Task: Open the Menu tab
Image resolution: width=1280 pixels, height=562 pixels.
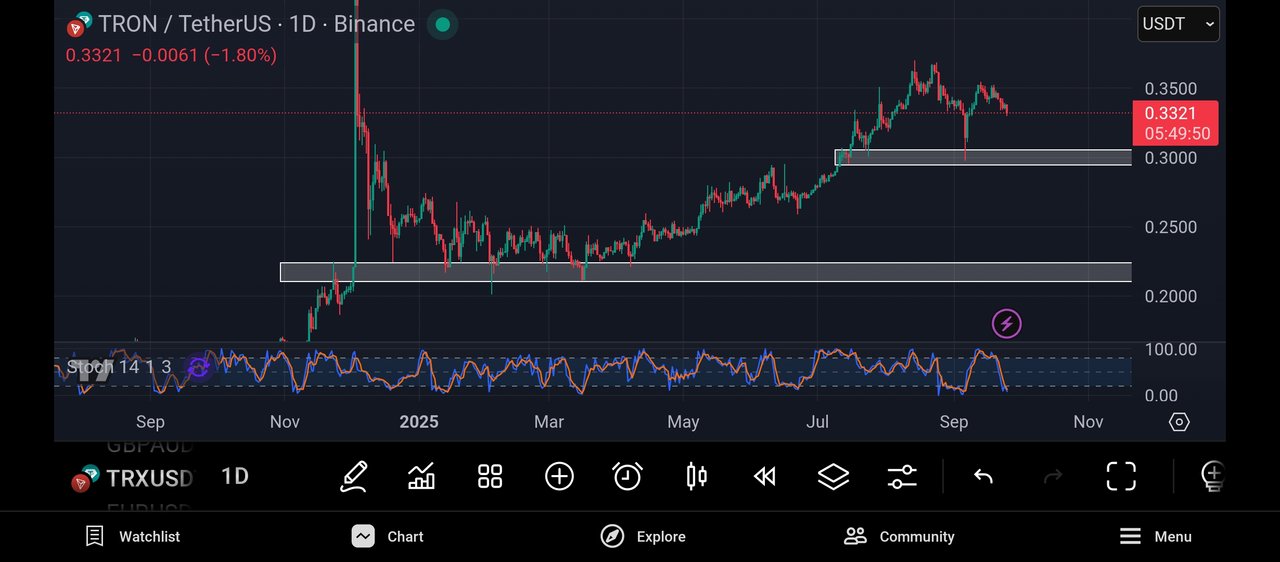Action: 1155,537
